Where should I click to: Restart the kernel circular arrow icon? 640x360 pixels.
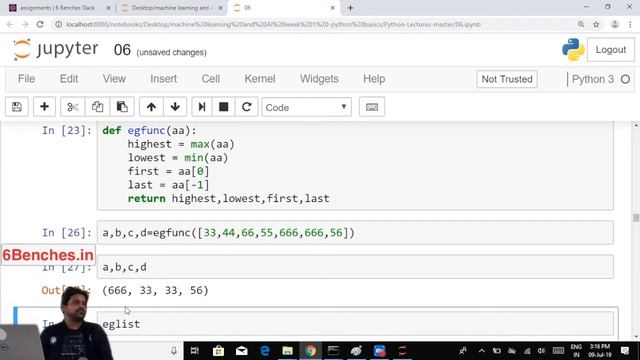tap(247, 107)
